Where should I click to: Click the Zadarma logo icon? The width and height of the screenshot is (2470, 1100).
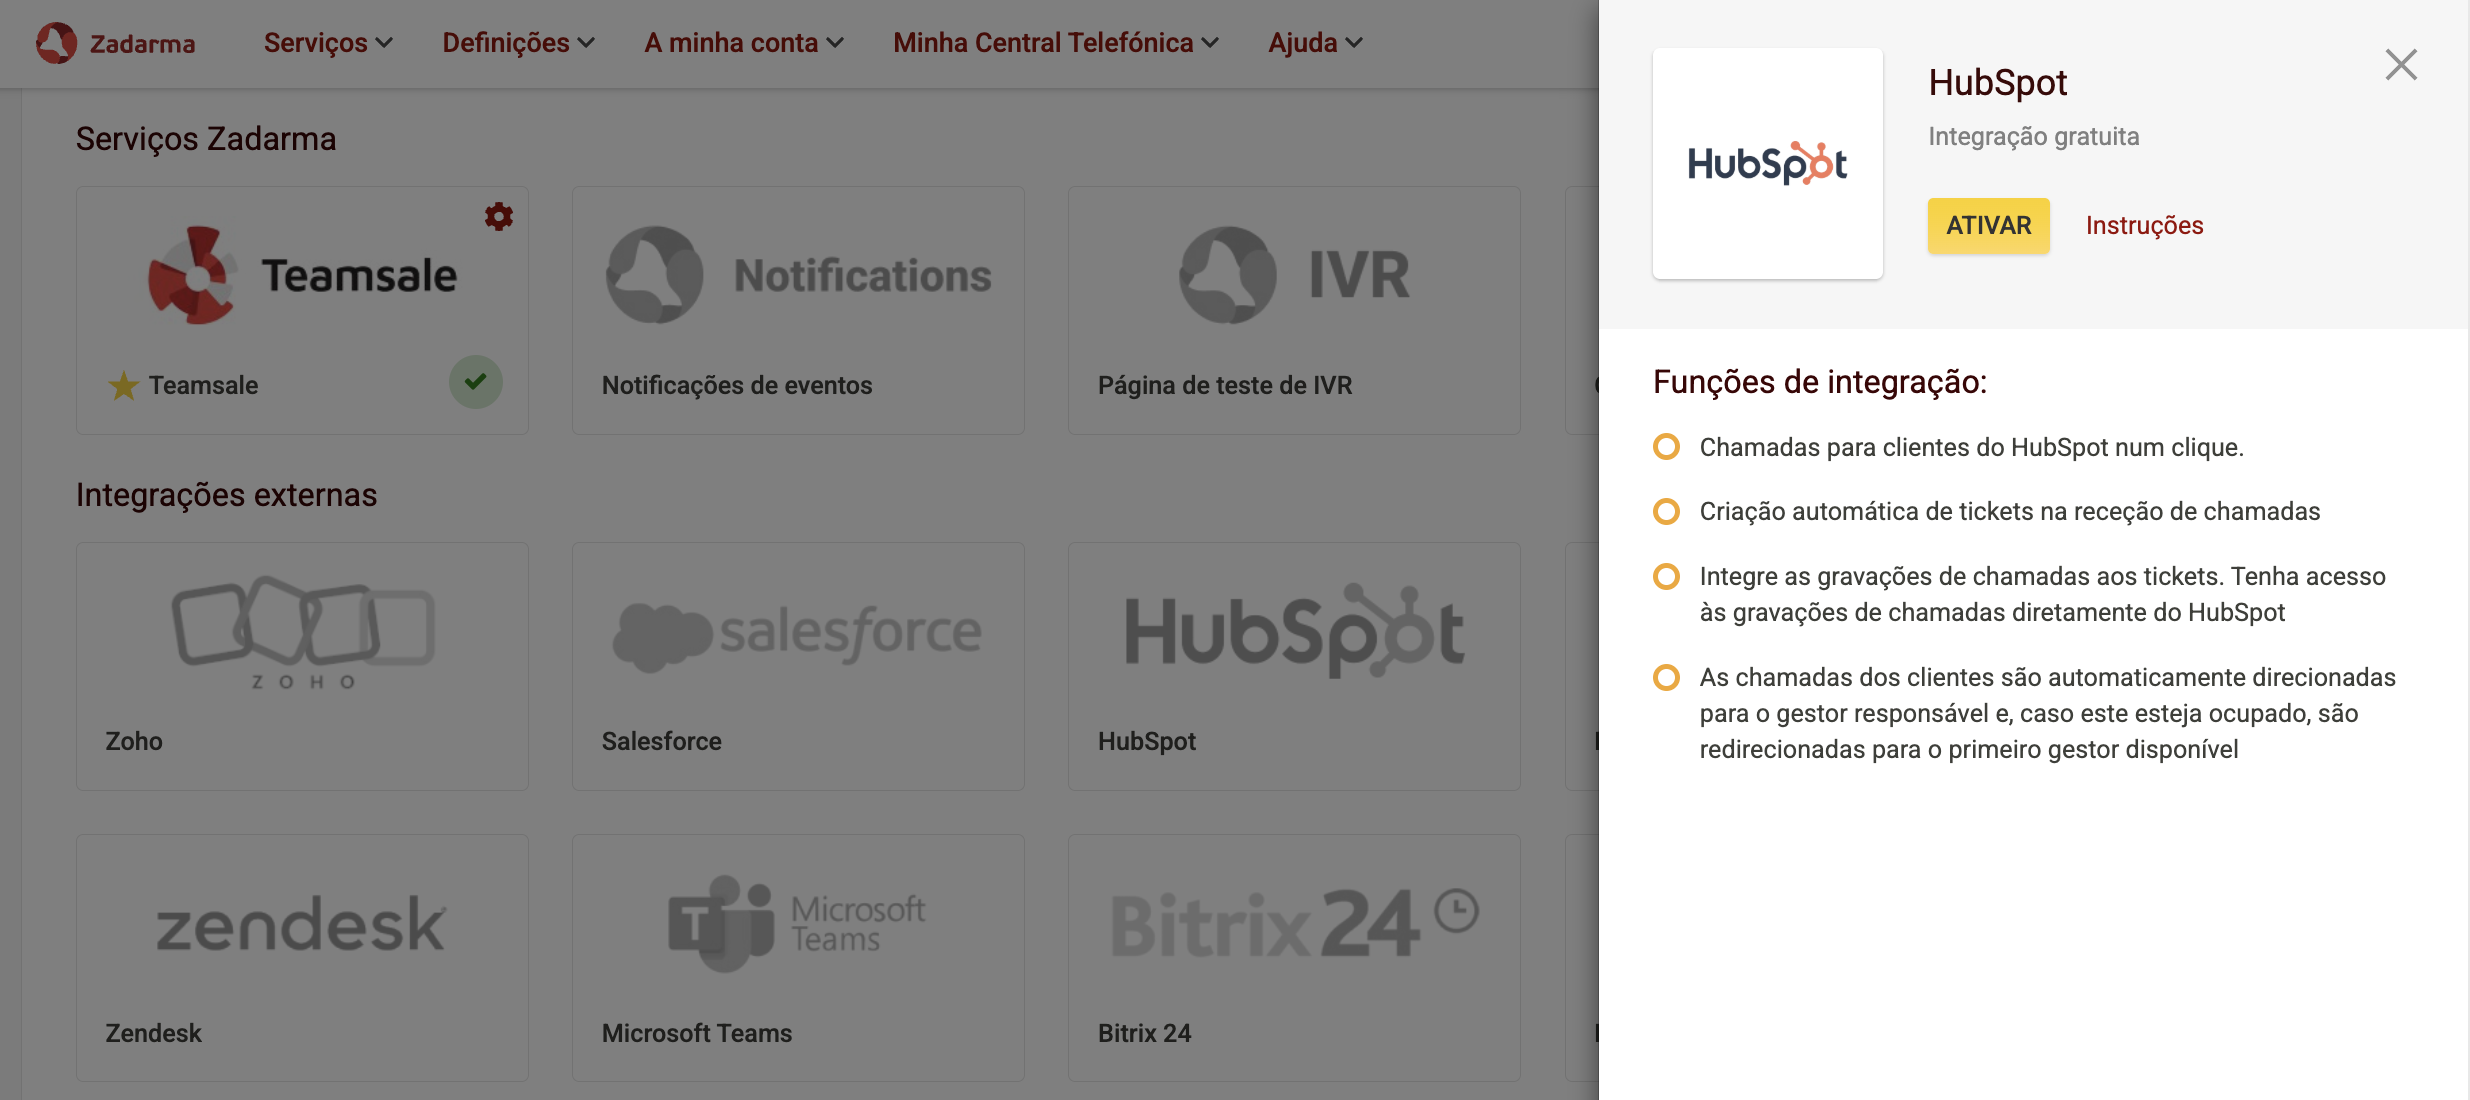pos(56,43)
